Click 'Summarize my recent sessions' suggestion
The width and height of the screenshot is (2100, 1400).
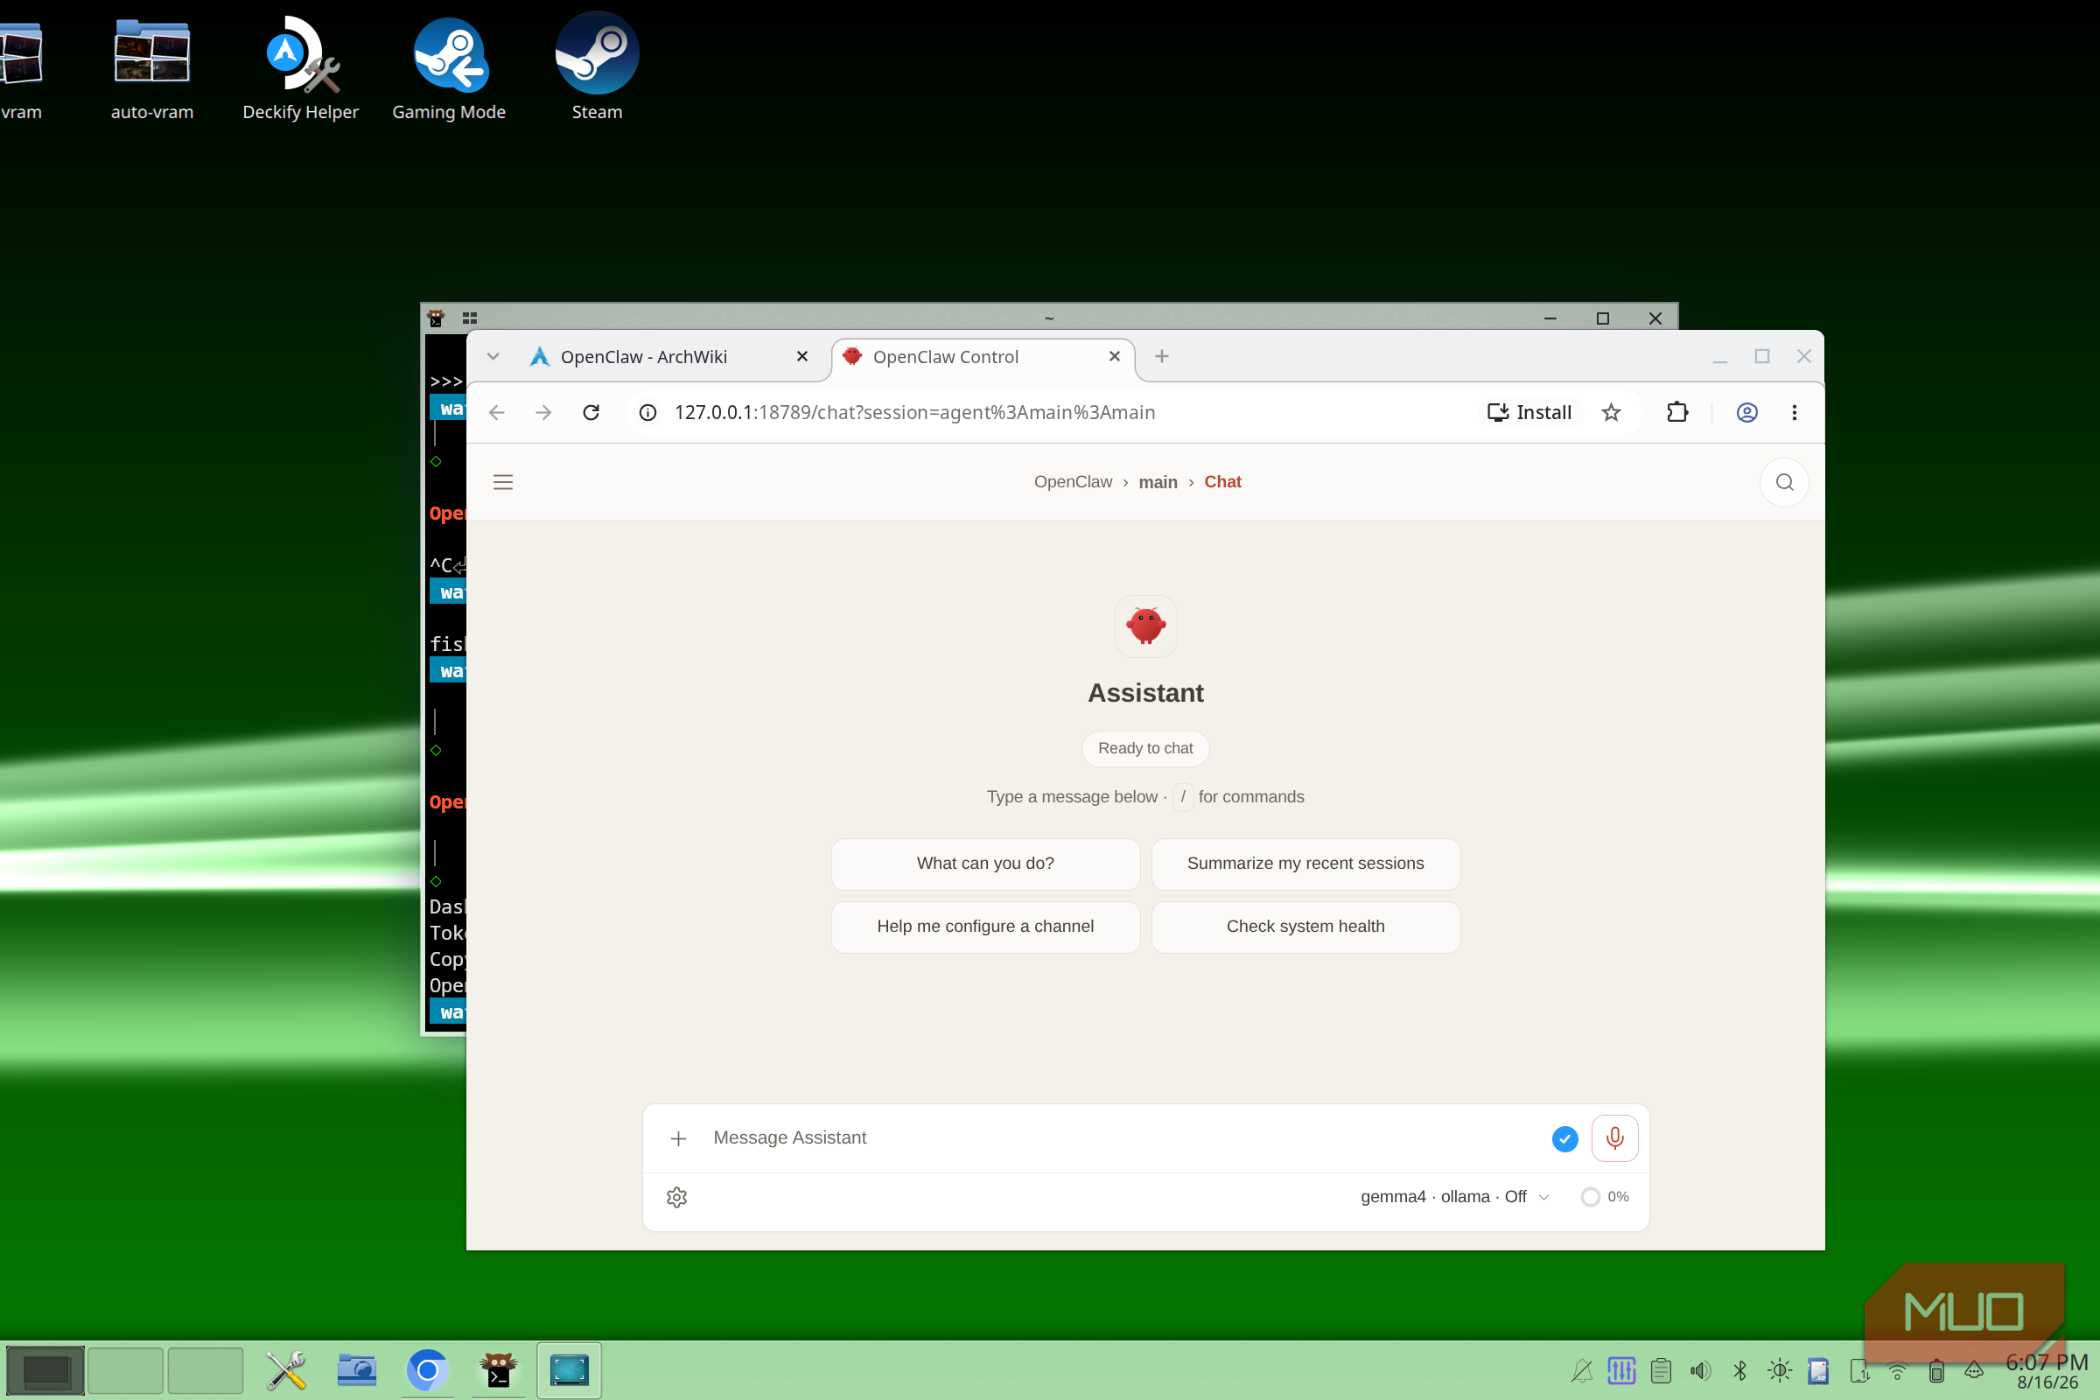[x=1305, y=864]
